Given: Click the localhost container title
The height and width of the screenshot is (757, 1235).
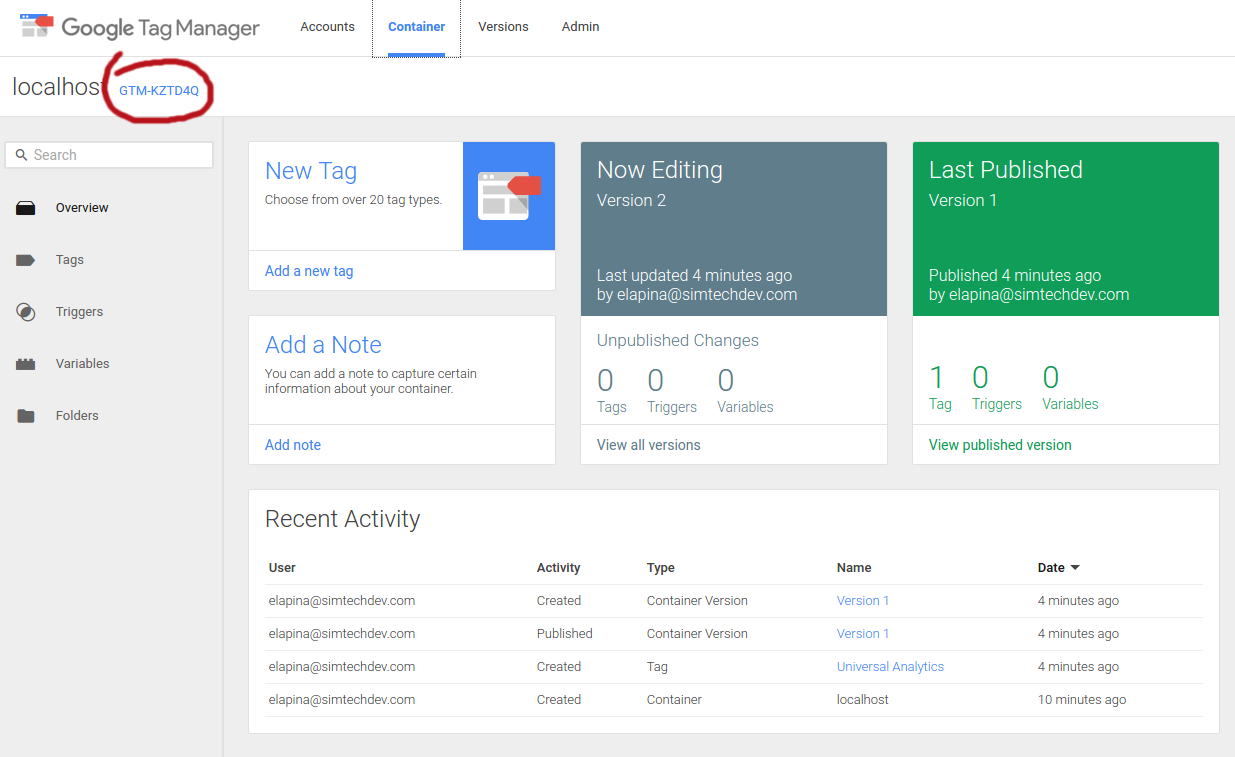Looking at the screenshot, I should pos(57,87).
